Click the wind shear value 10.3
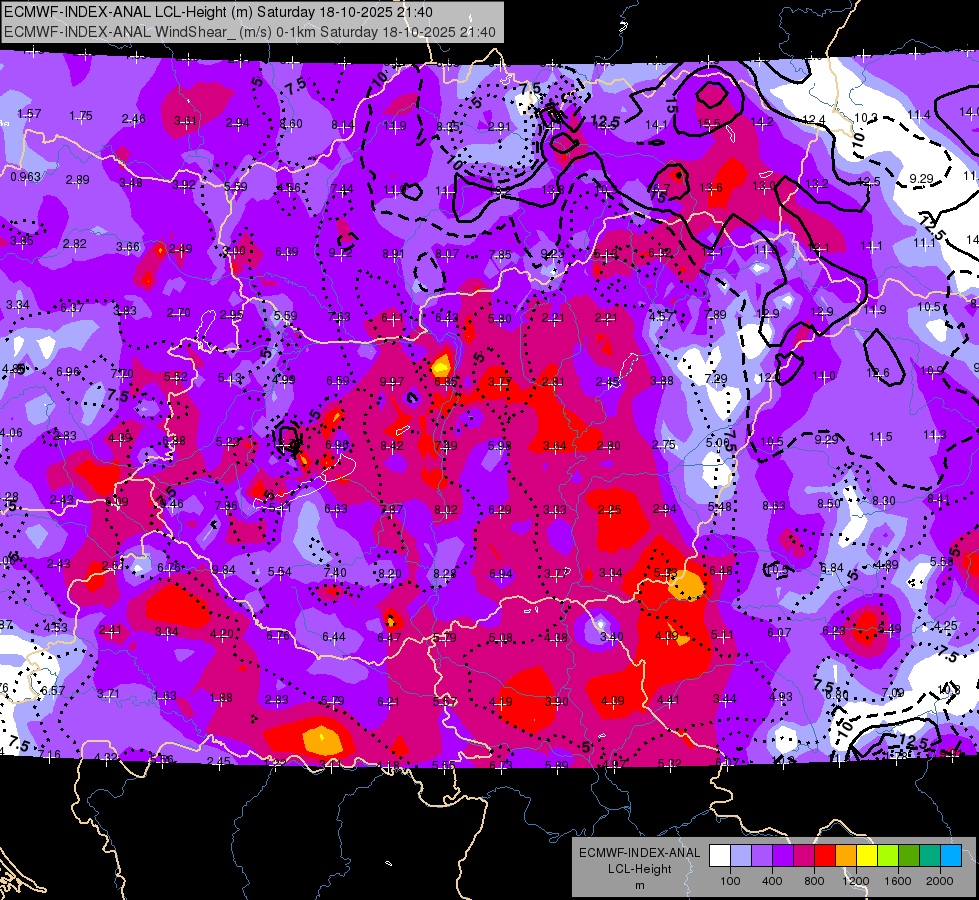 click(865, 117)
